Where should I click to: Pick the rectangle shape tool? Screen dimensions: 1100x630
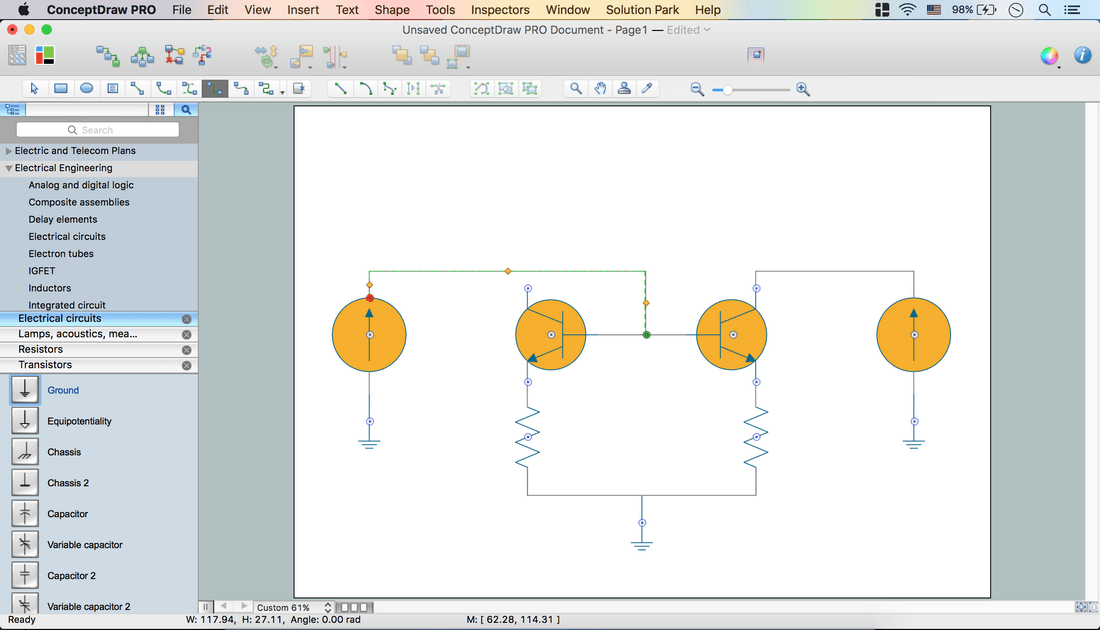61,89
